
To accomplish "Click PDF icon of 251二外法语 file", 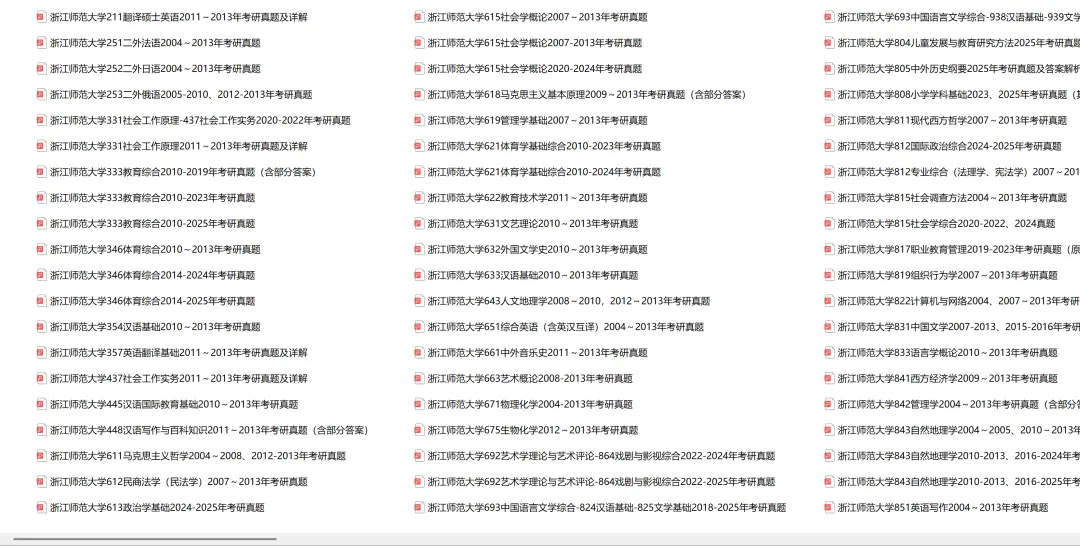I will click(x=41, y=43).
